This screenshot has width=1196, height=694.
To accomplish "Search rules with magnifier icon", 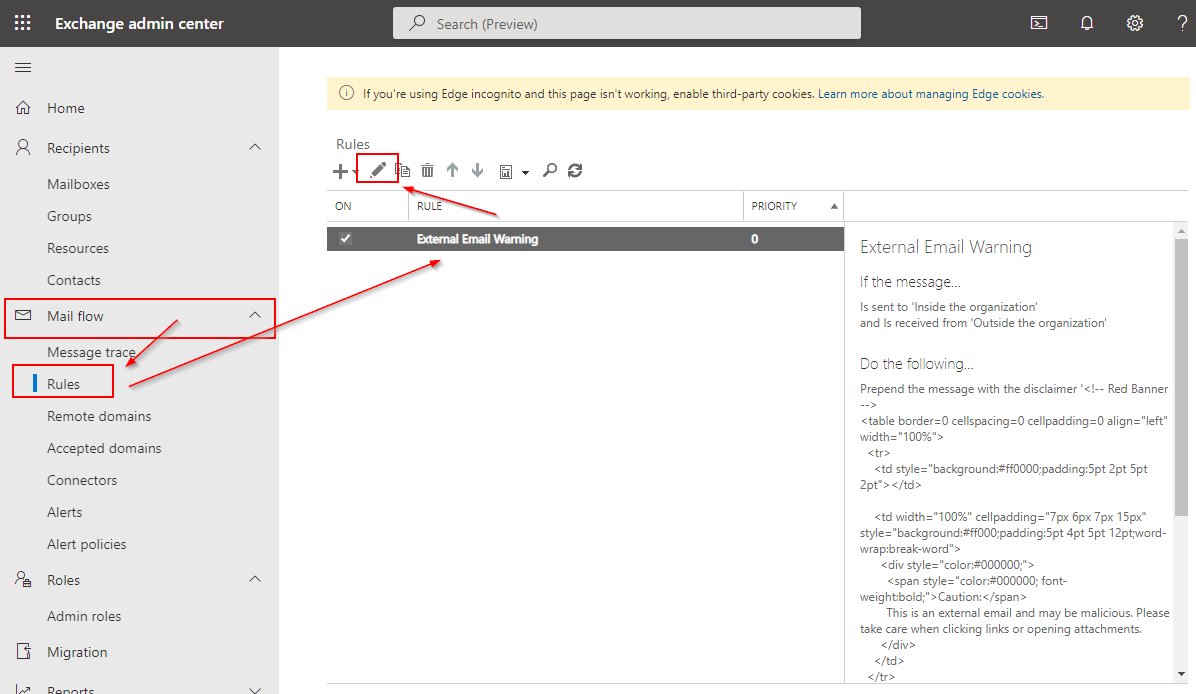I will pos(550,170).
